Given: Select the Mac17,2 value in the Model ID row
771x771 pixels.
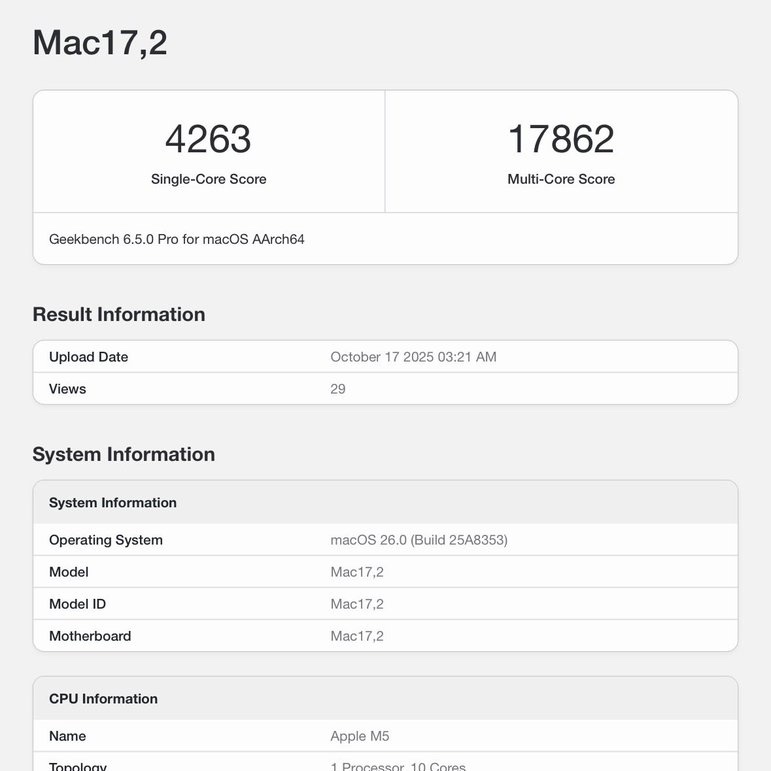Looking at the screenshot, I should coord(357,604).
